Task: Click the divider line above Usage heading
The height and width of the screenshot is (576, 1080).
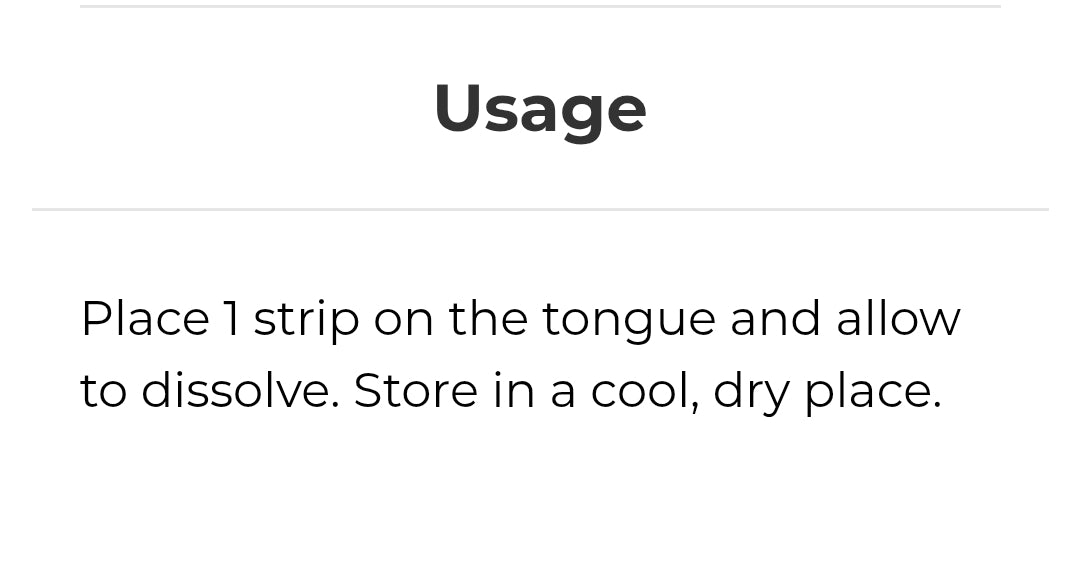Action: point(540,6)
